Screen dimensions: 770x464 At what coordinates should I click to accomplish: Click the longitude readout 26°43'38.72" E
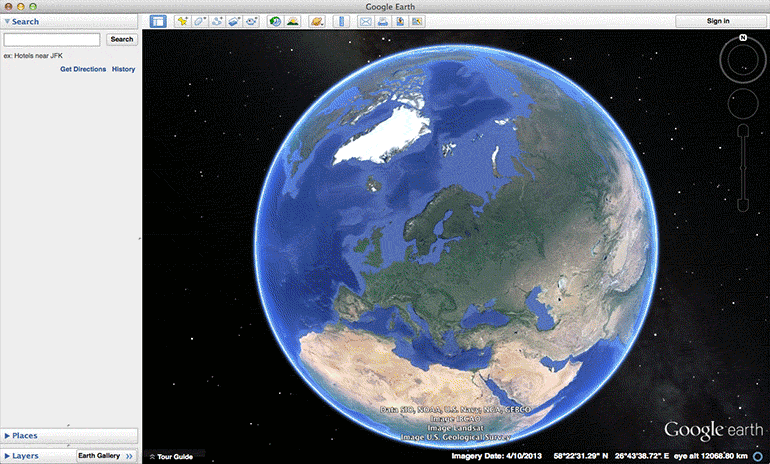tap(642, 457)
